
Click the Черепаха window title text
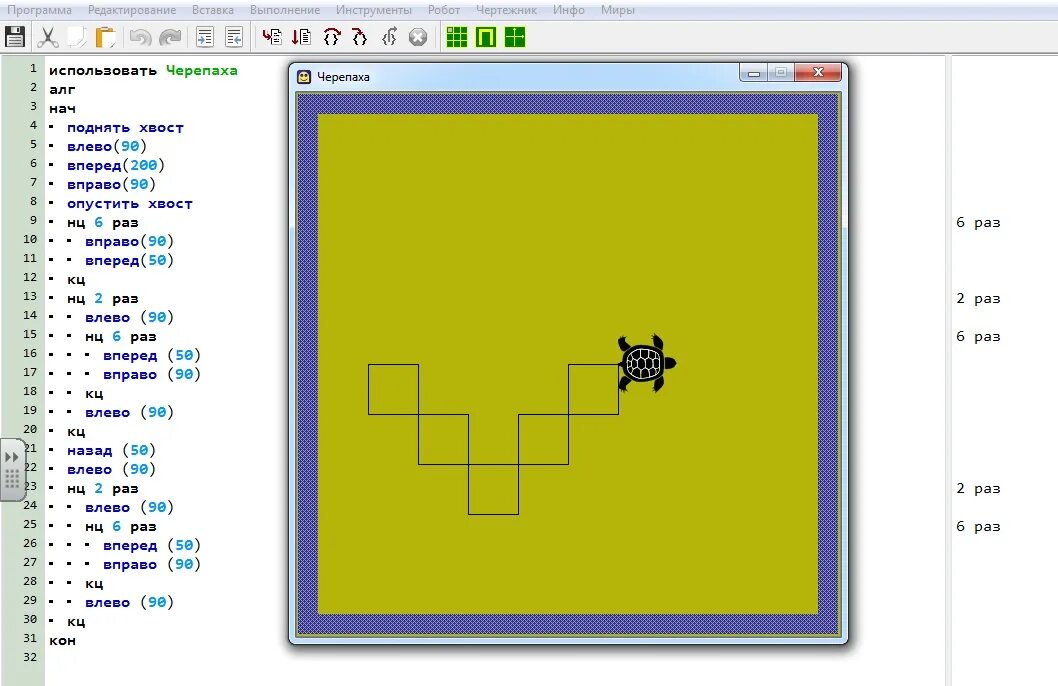pos(343,77)
